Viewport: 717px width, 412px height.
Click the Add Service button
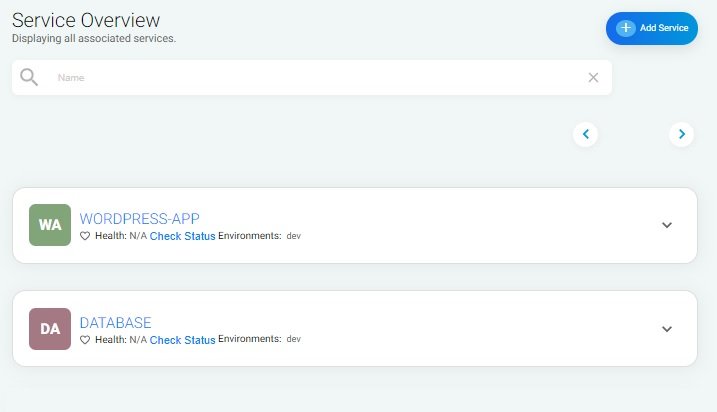tap(651, 28)
